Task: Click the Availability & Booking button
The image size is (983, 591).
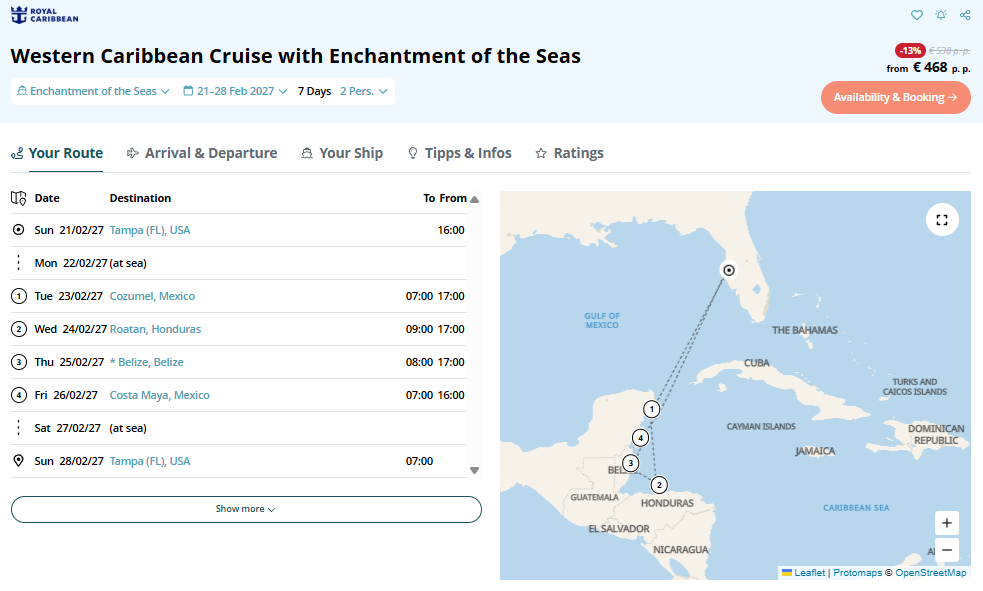Action: 895,97
